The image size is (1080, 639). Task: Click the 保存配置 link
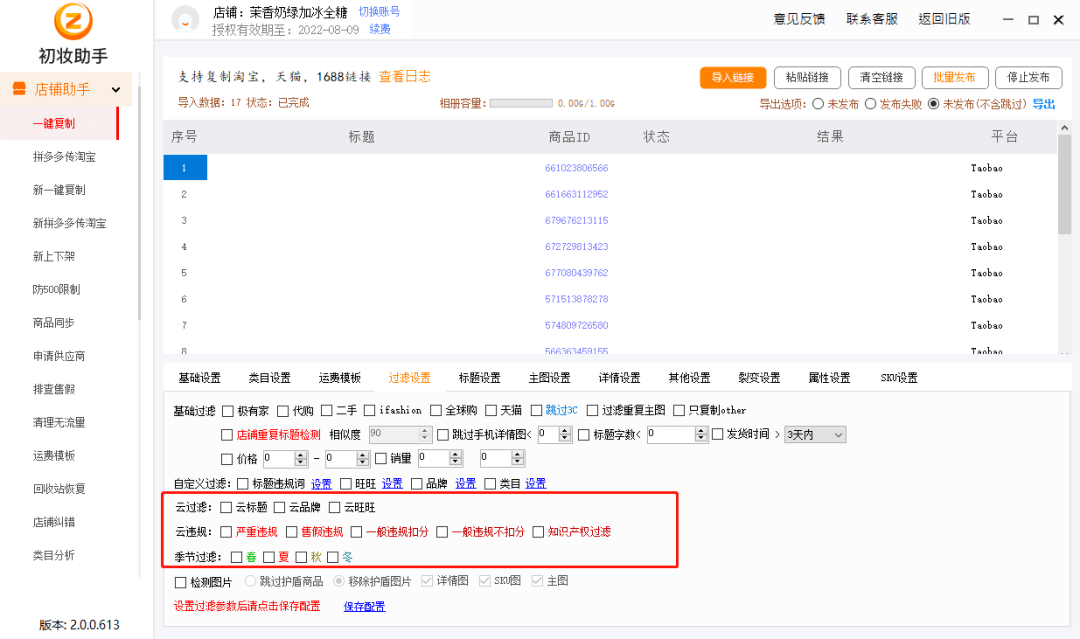click(x=364, y=607)
